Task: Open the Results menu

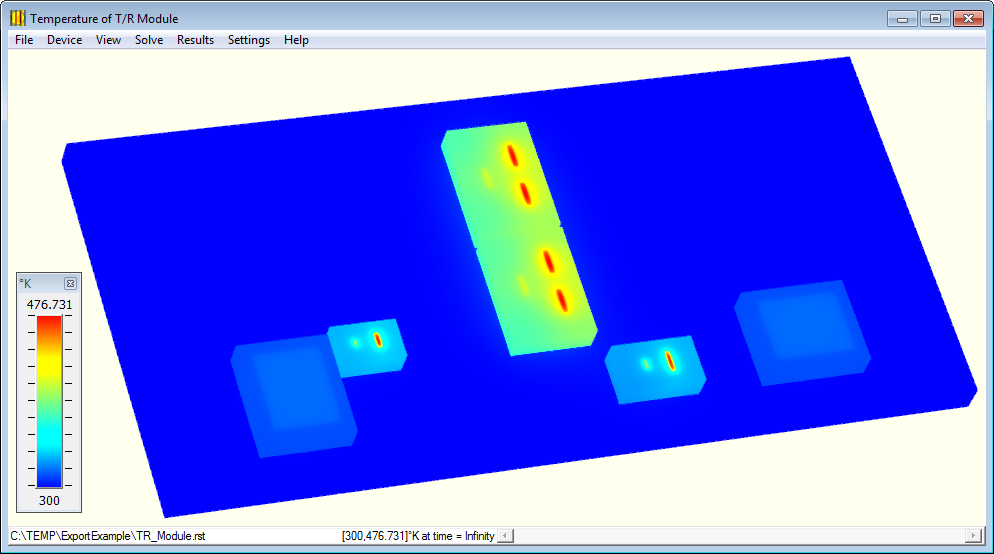Action: (195, 40)
